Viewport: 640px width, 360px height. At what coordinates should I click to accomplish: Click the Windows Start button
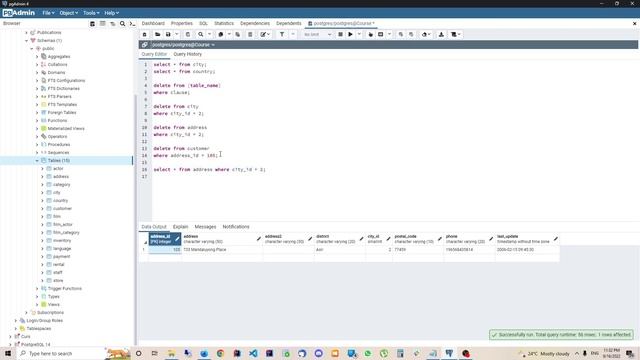tap(8, 353)
